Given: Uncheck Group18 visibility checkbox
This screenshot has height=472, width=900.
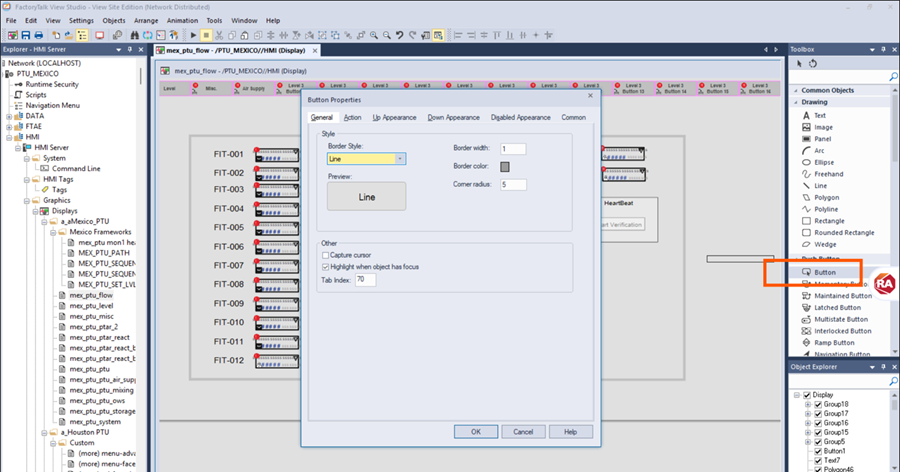Looking at the screenshot, I should pyautogui.click(x=818, y=404).
